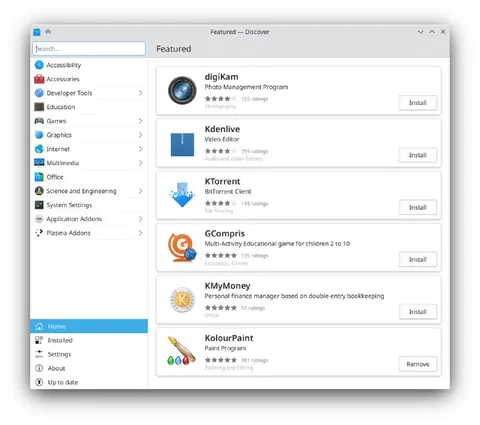Click the Settings sliders icon
The image size is (480, 425).
(x=39, y=354)
